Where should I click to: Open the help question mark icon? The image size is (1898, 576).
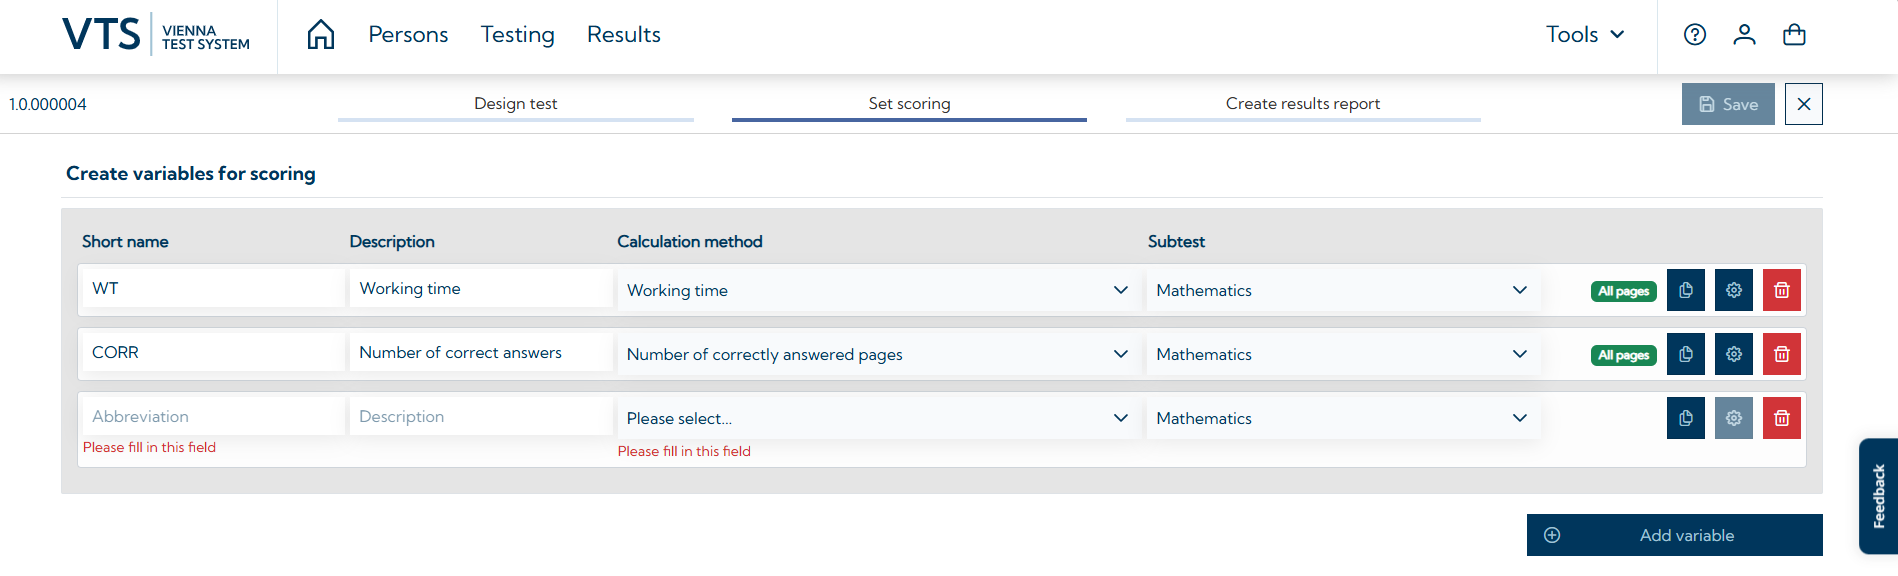(x=1695, y=35)
